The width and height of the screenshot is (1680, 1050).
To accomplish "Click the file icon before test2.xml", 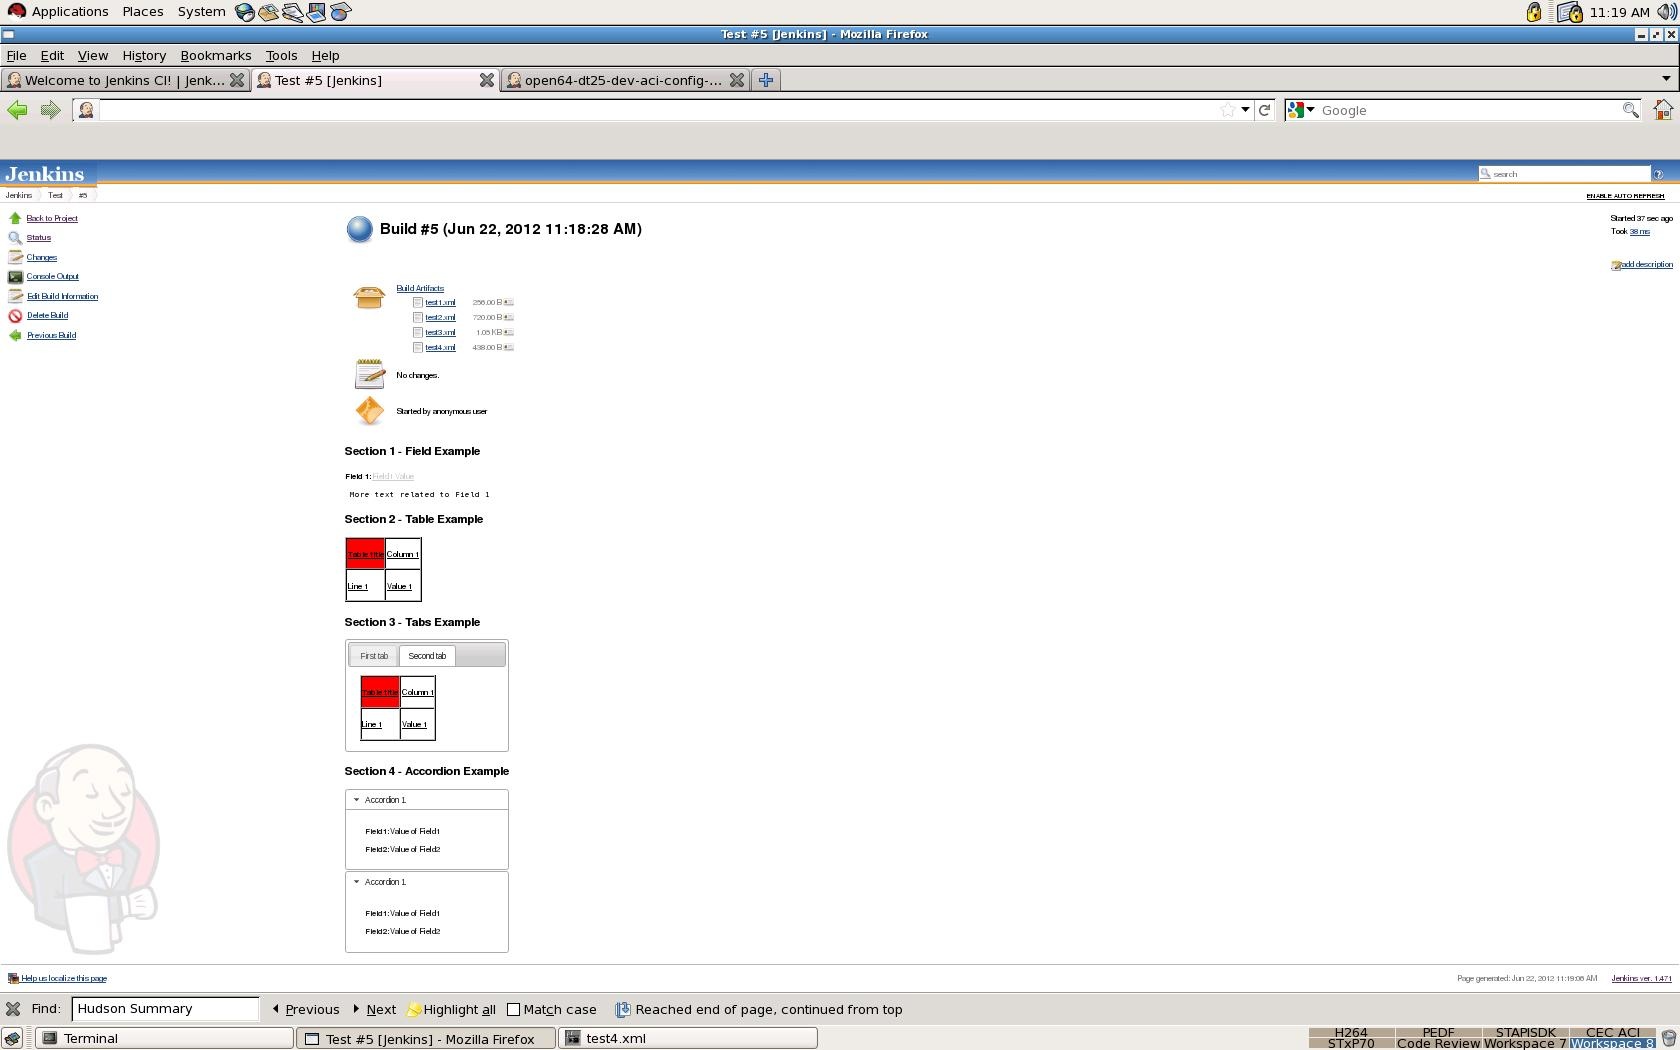I will click(x=418, y=317).
